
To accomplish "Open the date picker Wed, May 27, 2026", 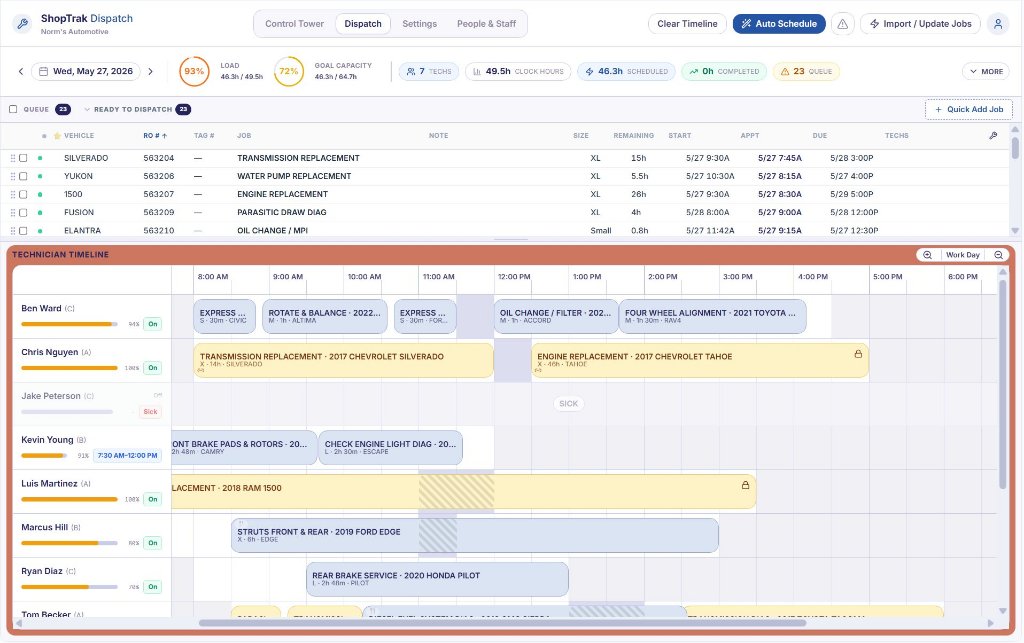I will [x=86, y=71].
